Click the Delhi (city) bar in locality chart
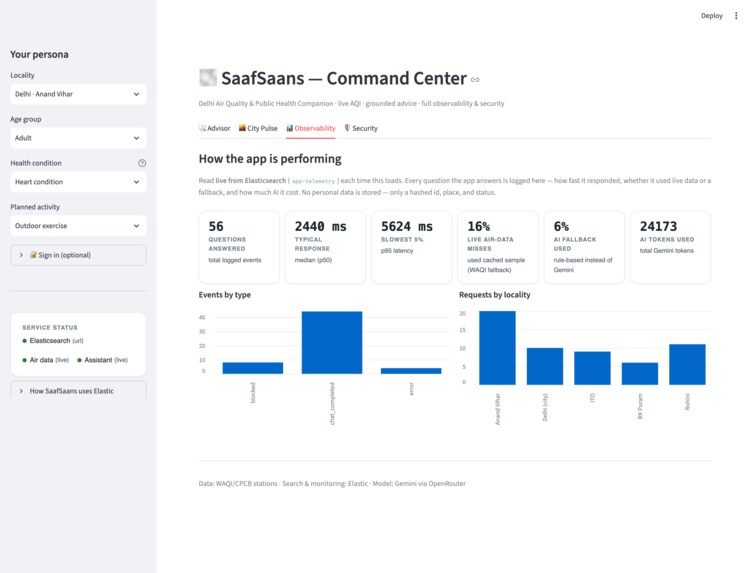The width and height of the screenshot is (753, 573). click(545, 366)
